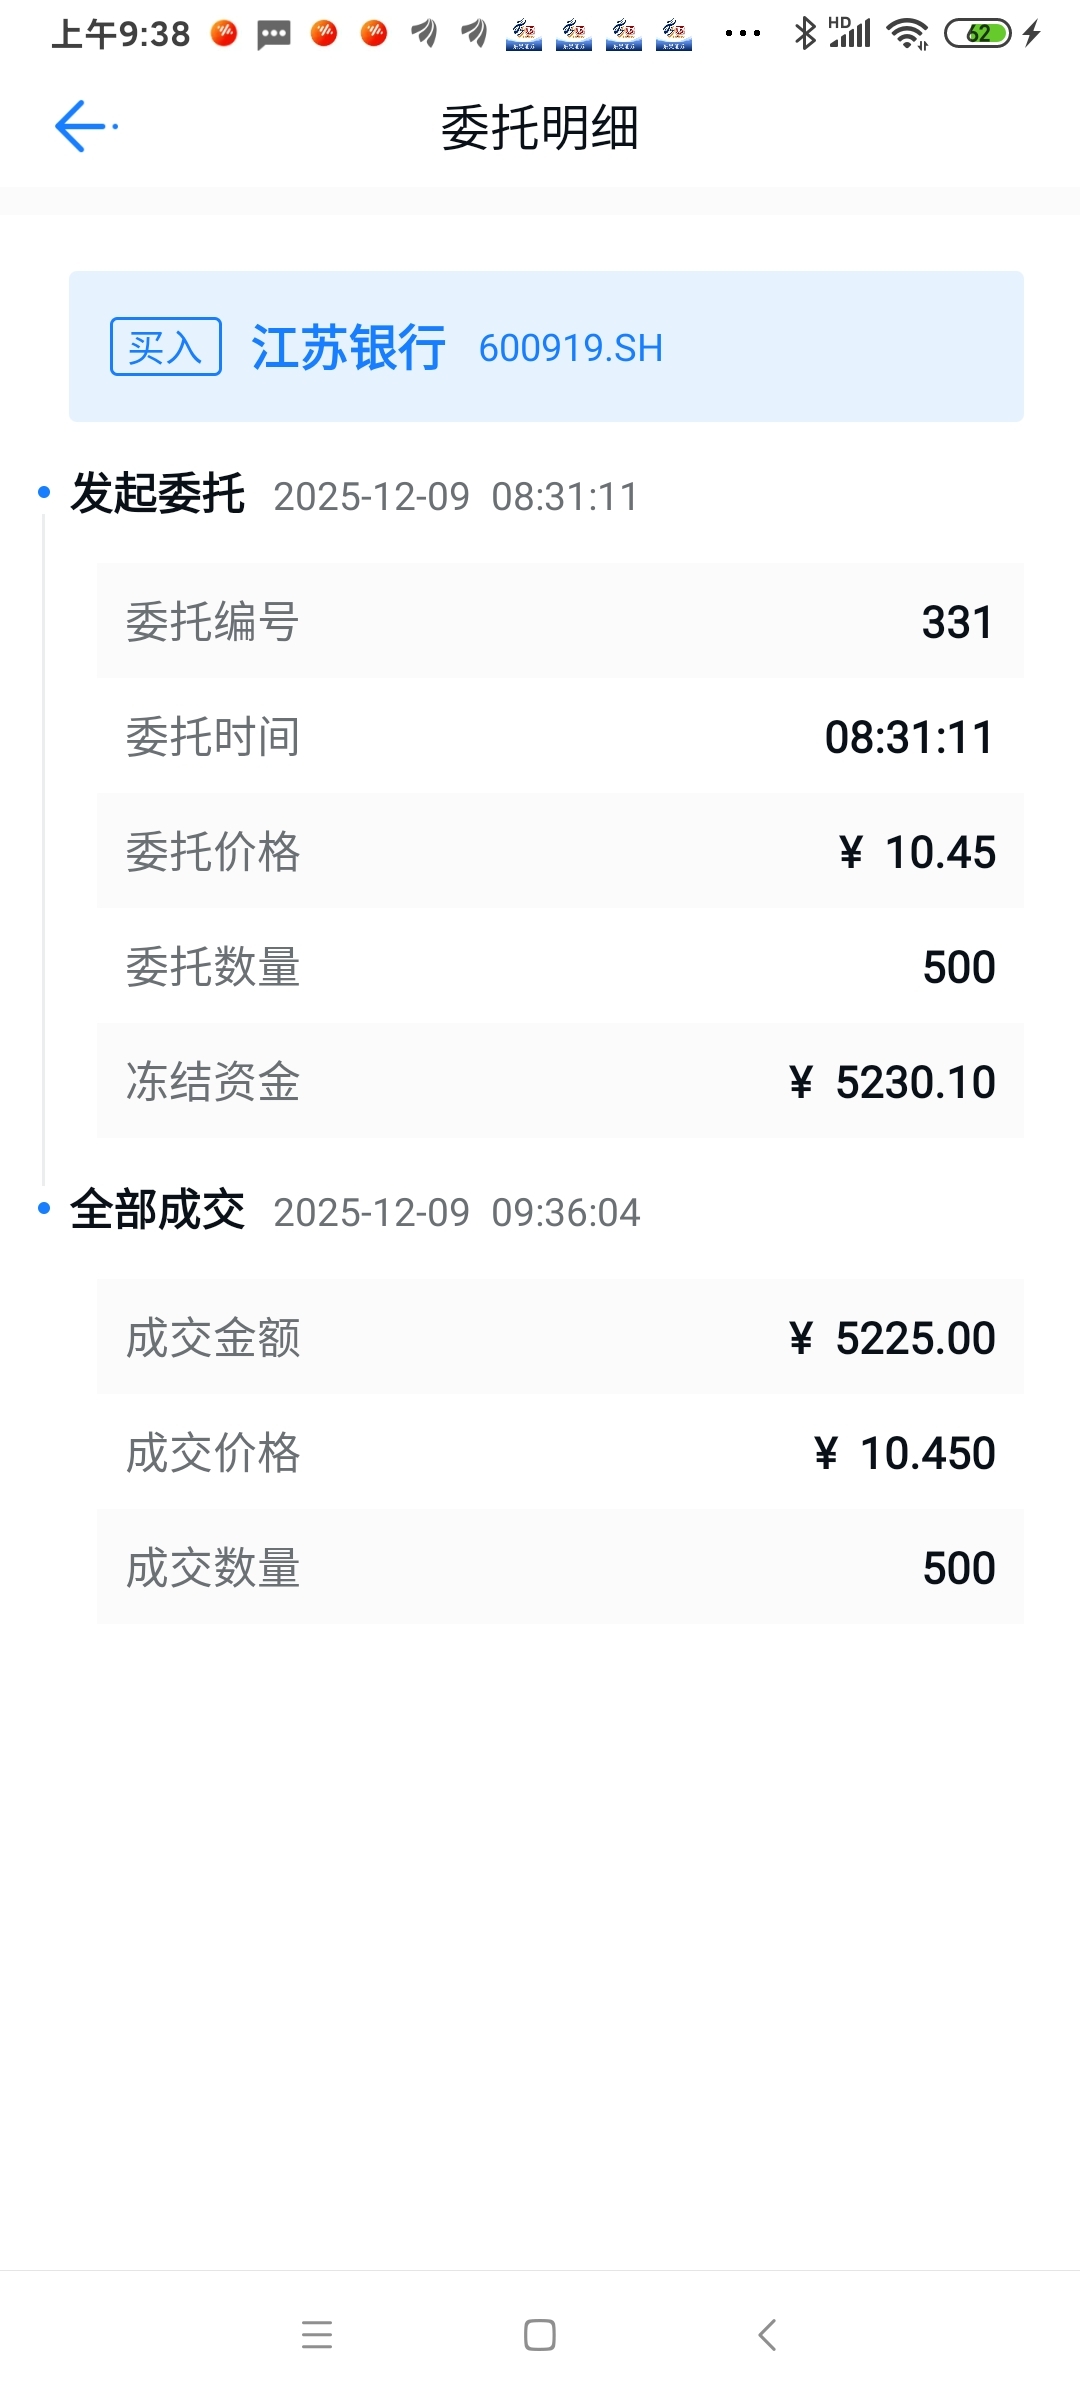
Task: Tap the battery level indicator
Action: pos(978,34)
